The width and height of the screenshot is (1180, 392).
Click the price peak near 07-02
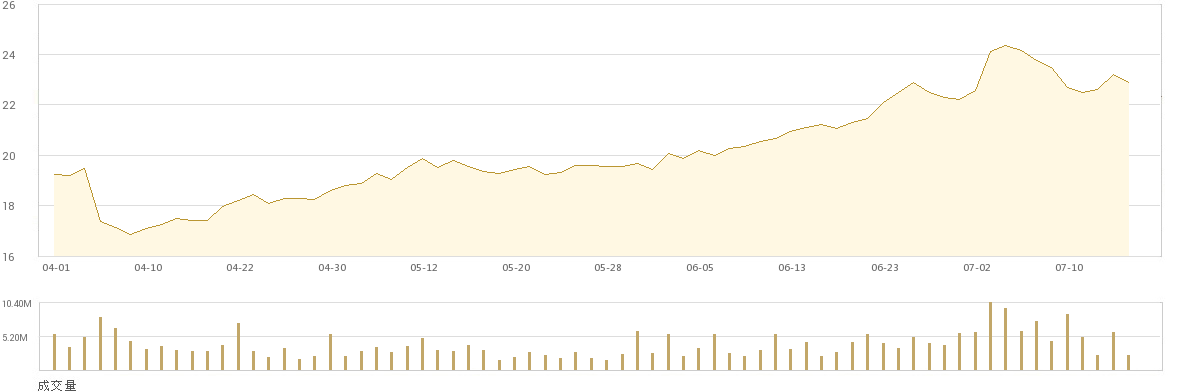pyautogui.click(x=1006, y=45)
